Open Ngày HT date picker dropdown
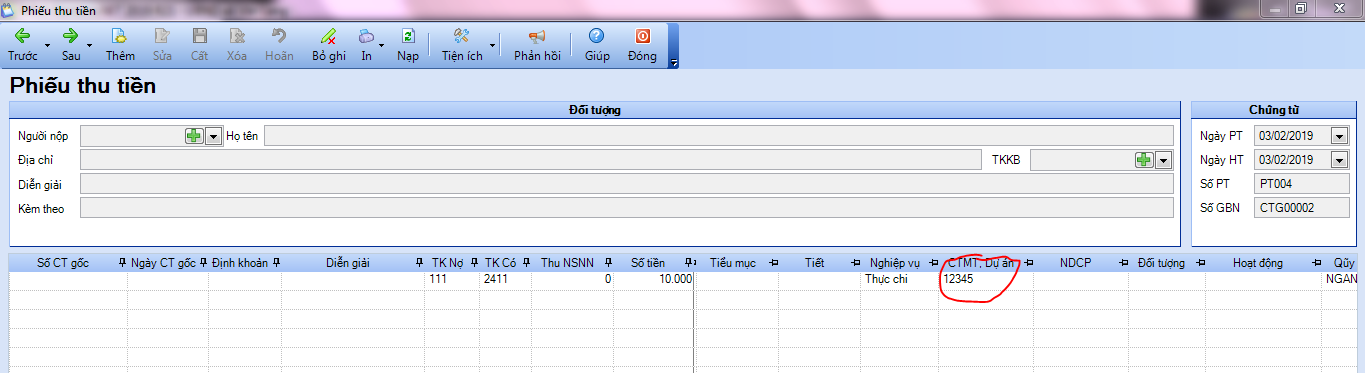 coord(1339,159)
